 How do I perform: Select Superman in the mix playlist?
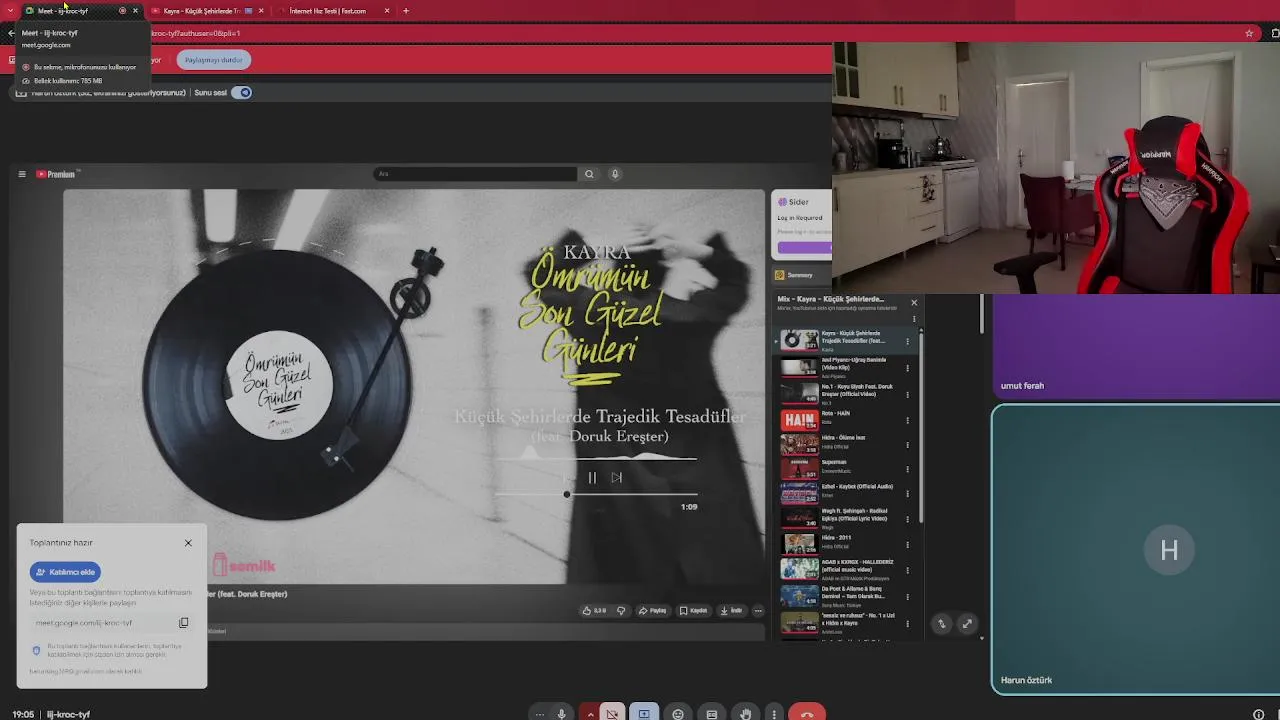845,467
